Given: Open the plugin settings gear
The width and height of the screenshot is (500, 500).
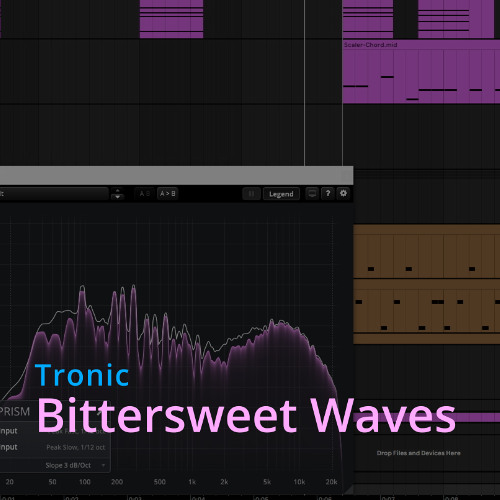Looking at the screenshot, I should click(343, 193).
